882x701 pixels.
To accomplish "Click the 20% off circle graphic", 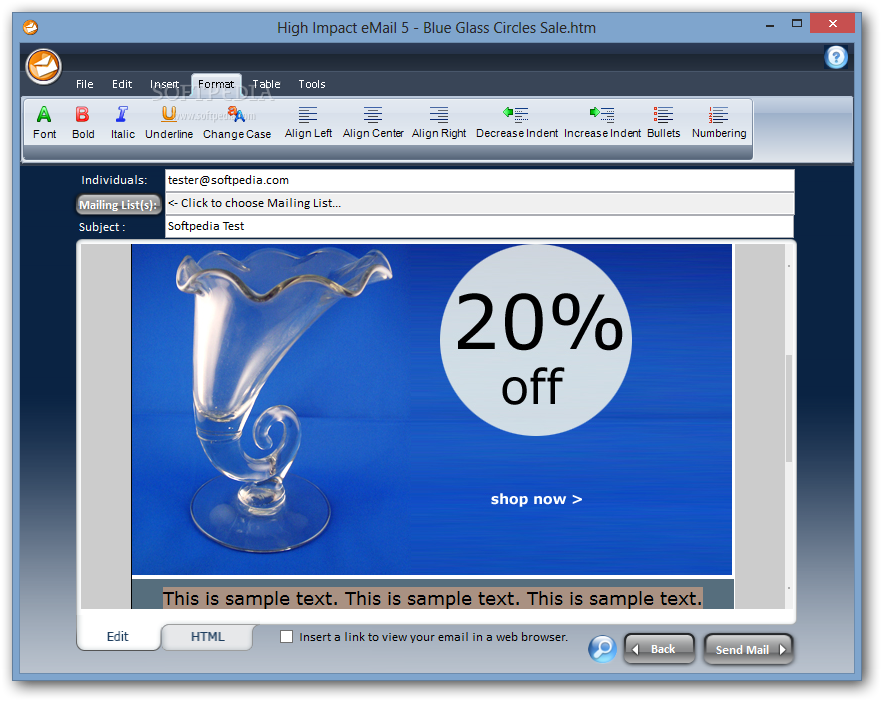I will 536,340.
